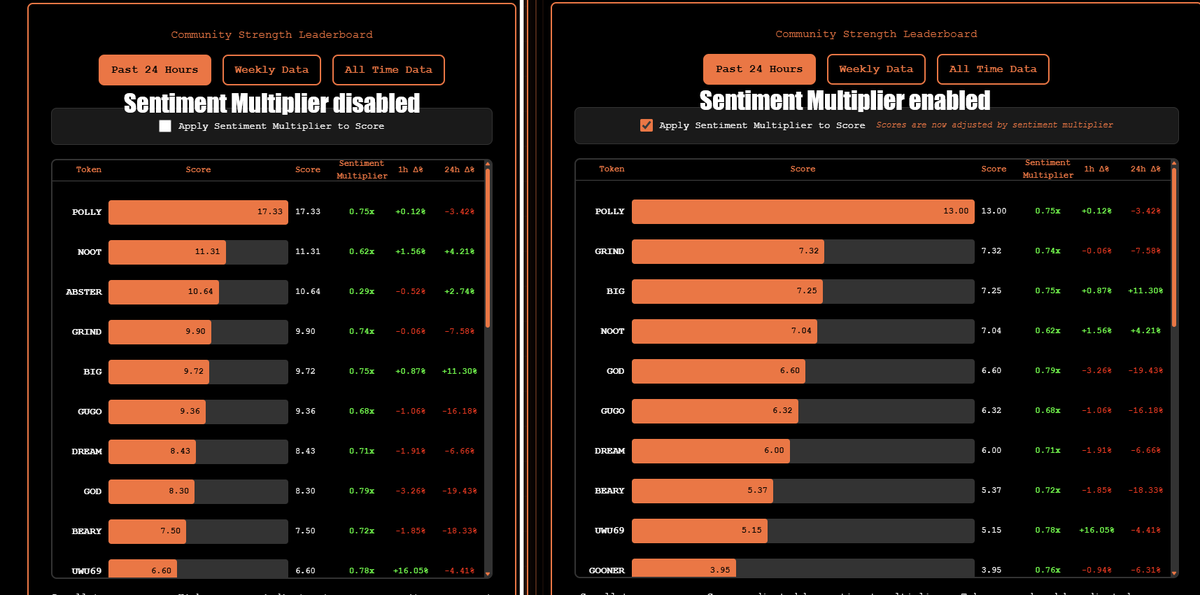Click the DREAM score bar showing 8.43
The image size is (1200, 595).
coord(152,451)
